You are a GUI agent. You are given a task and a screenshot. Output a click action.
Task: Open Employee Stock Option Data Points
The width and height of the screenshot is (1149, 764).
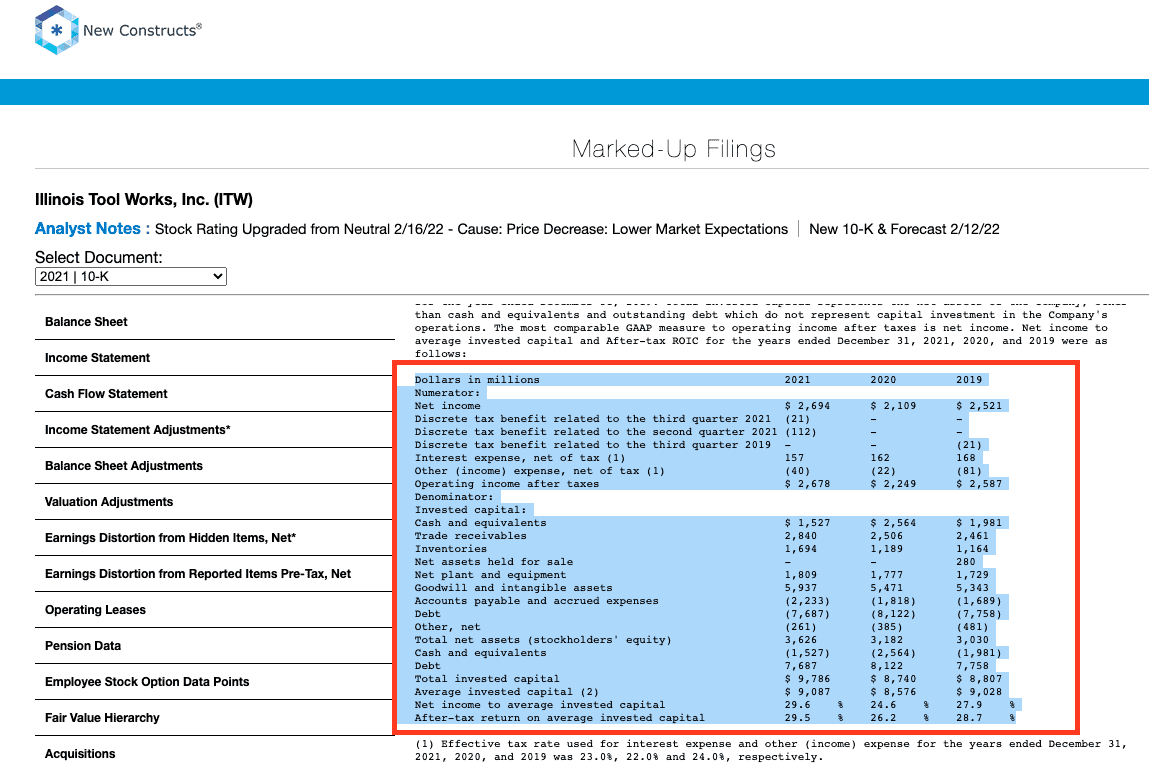pyautogui.click(x=147, y=681)
